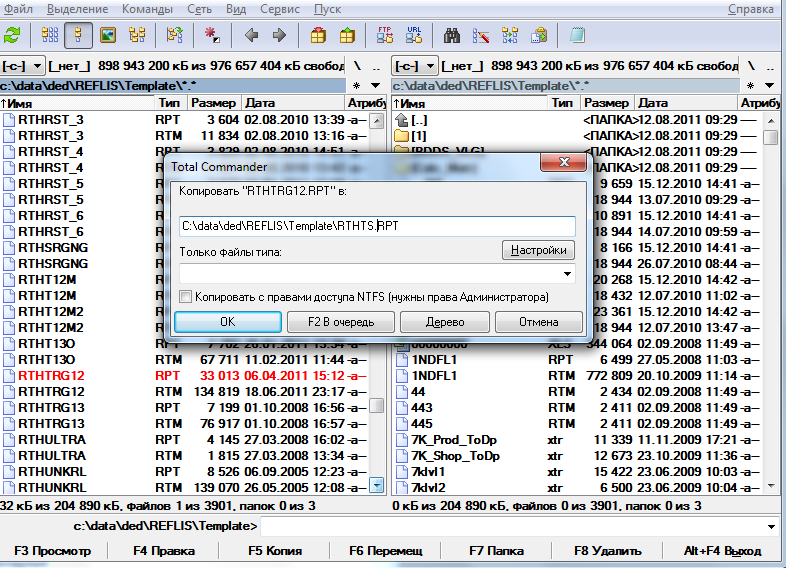
Task: Click the Pack files box icon
Action: [x=318, y=35]
